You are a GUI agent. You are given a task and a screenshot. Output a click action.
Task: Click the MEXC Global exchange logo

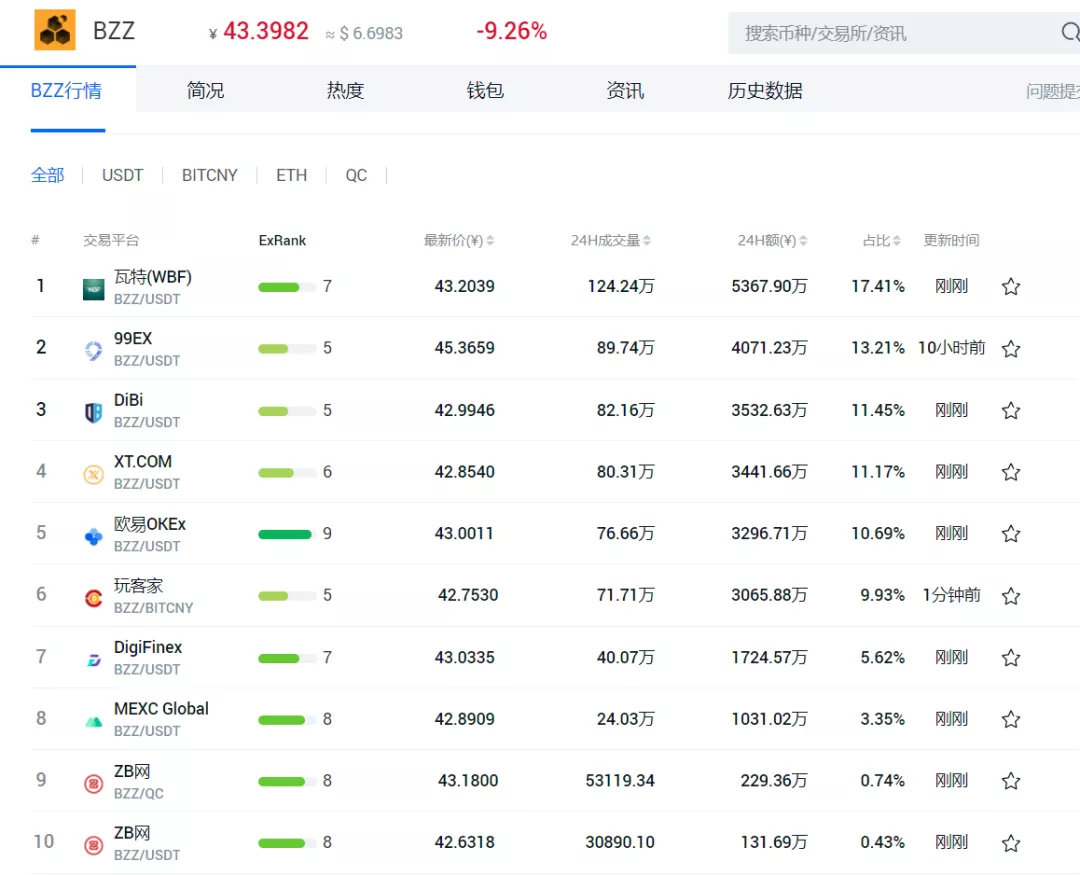(94, 721)
